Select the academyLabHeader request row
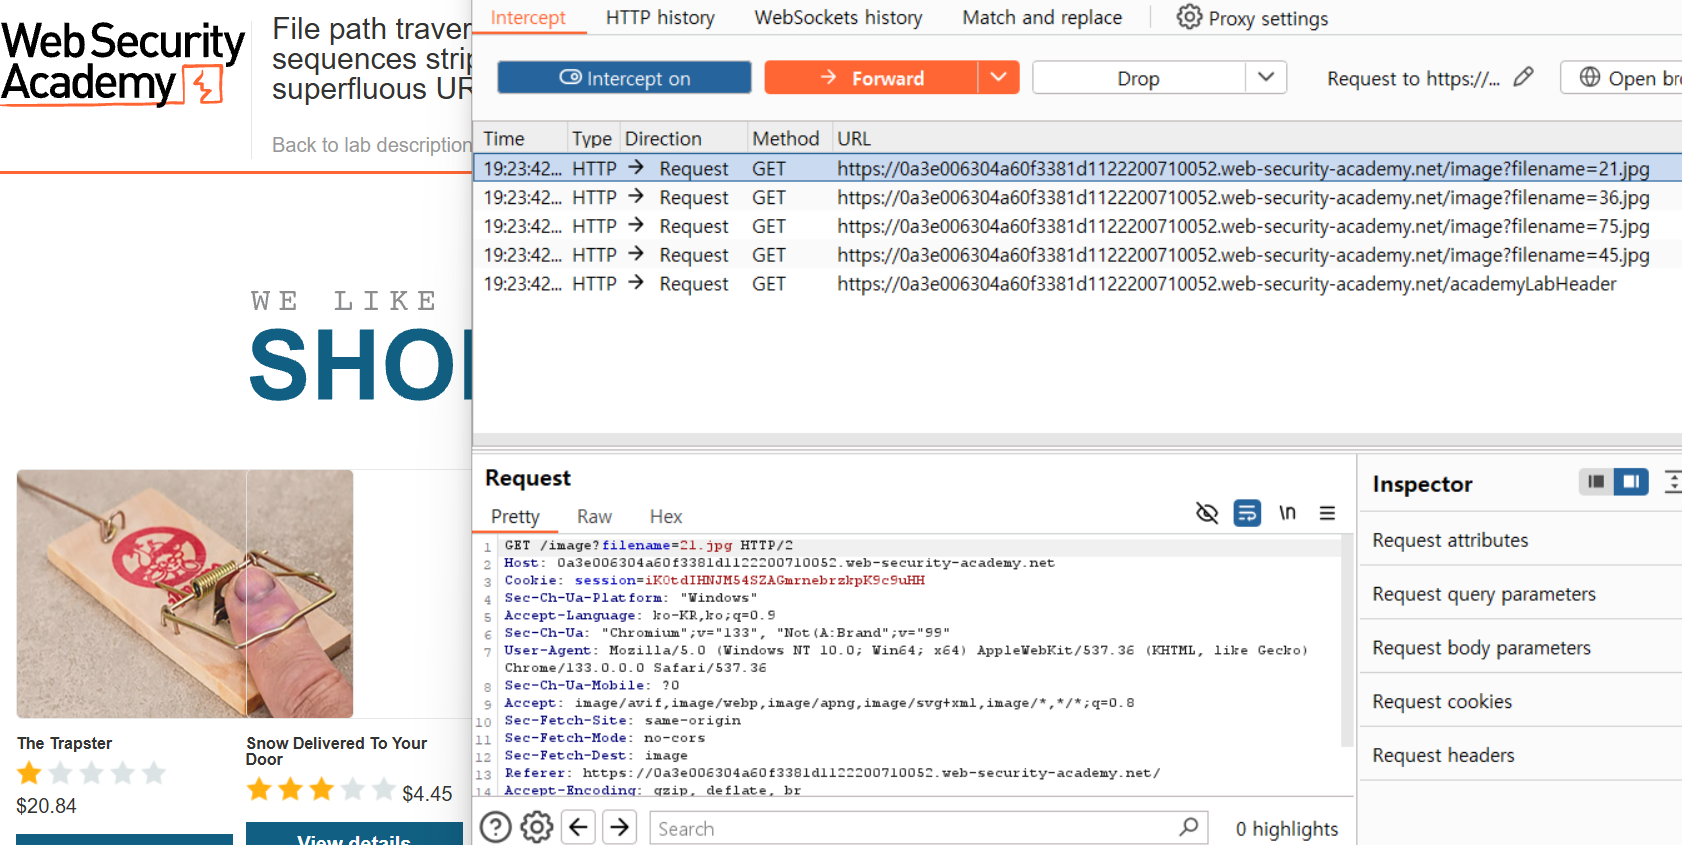The width and height of the screenshot is (1682, 845). (1077, 284)
